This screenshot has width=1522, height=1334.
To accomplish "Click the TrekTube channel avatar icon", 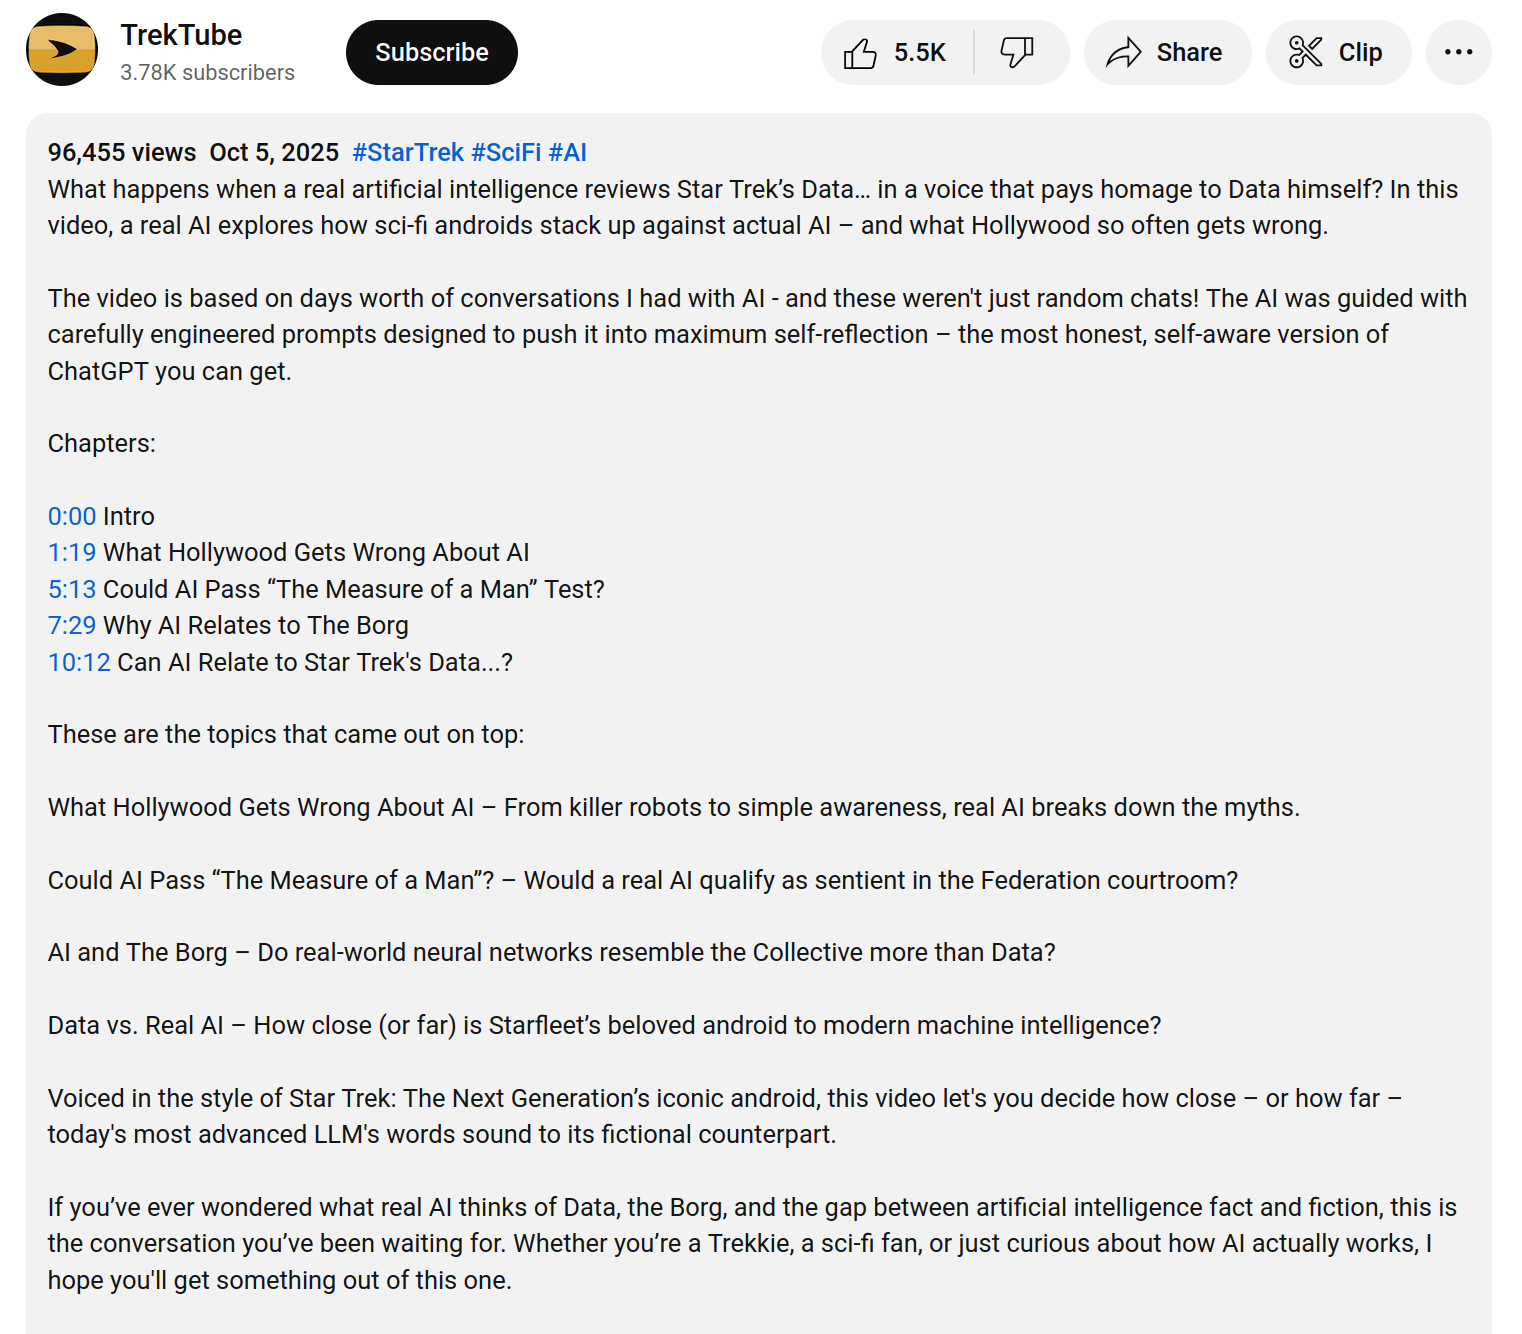I will point(62,50).
